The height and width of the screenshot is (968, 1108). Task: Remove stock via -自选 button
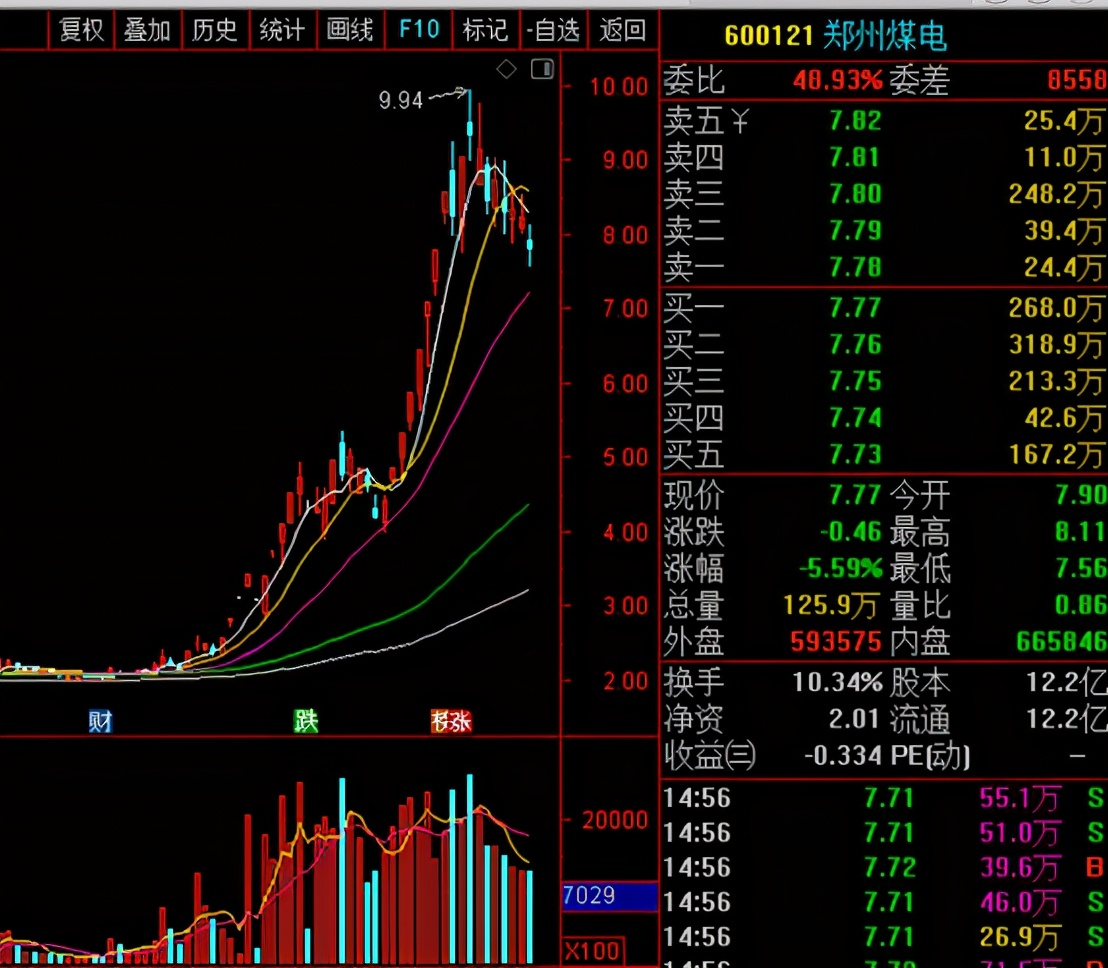553,30
